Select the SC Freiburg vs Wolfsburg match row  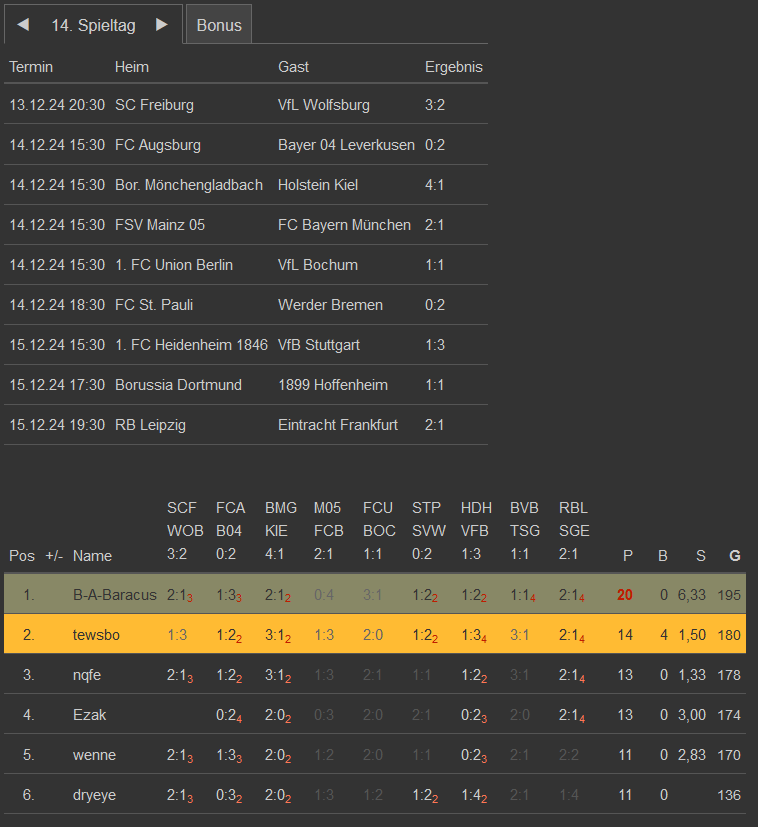point(245,105)
